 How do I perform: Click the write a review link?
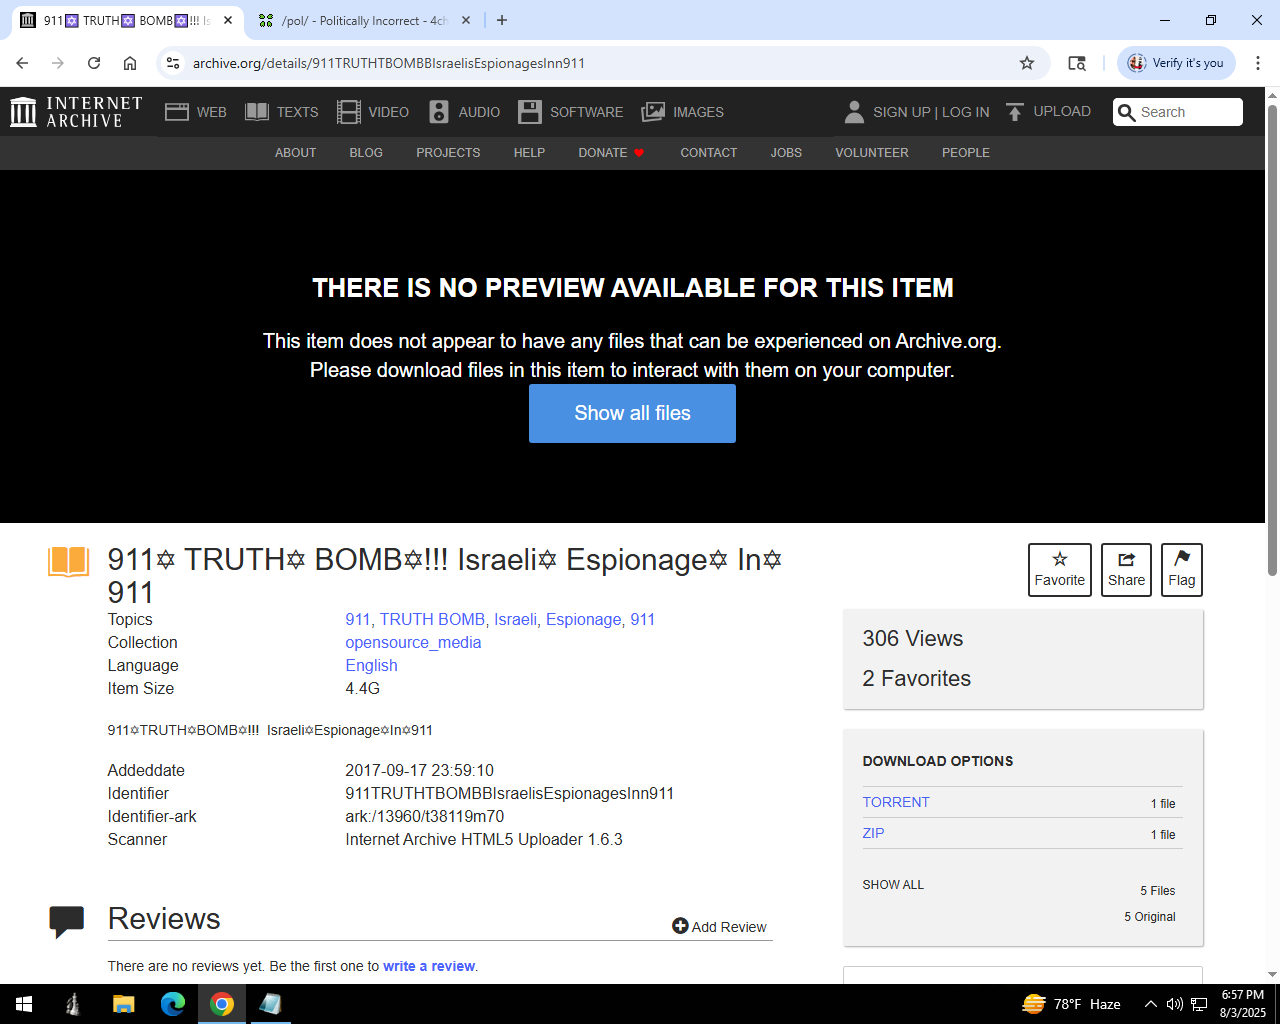[x=429, y=966]
